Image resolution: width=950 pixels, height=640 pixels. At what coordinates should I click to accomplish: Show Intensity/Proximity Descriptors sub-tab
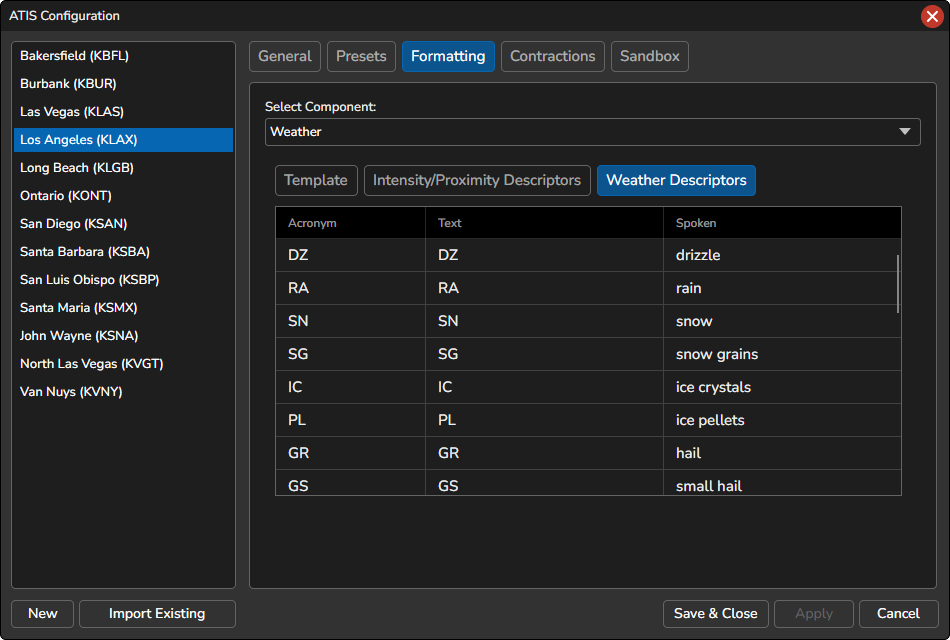(477, 180)
